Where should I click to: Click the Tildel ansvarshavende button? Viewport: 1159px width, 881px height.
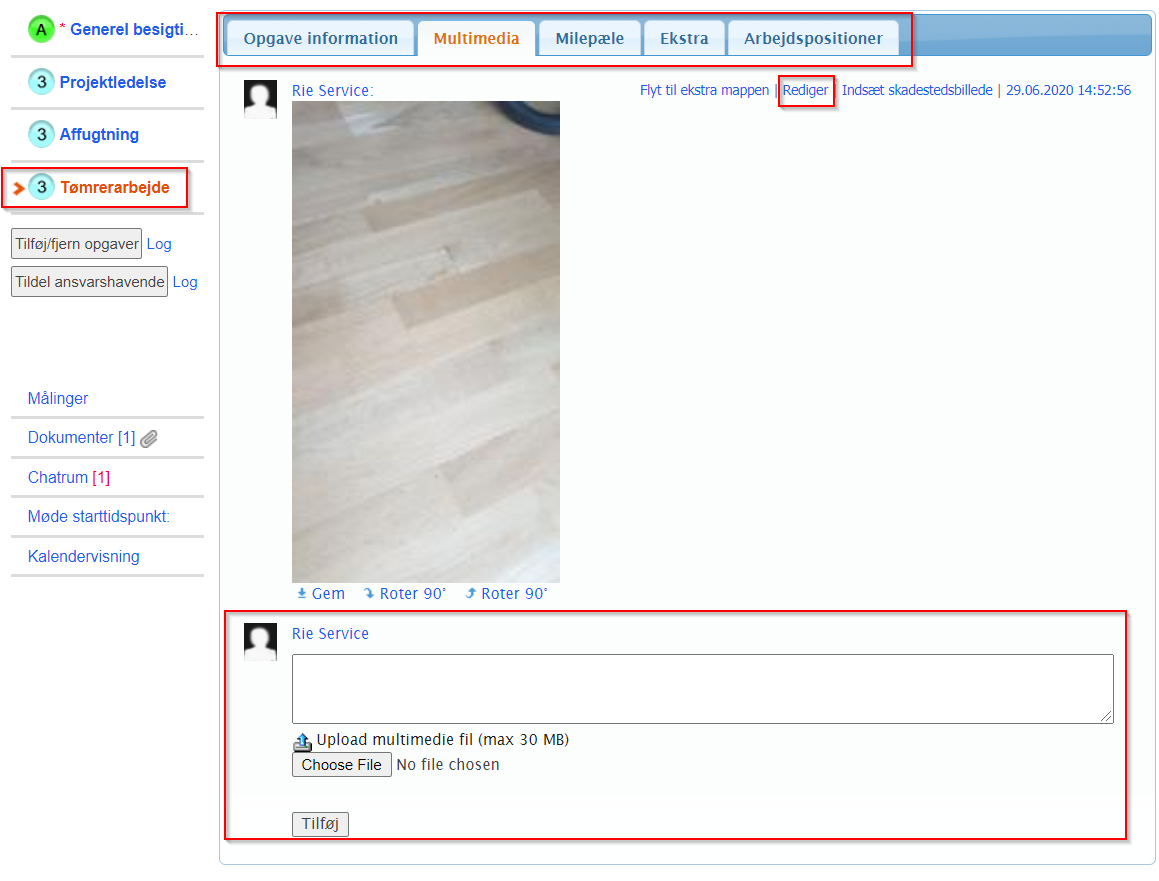click(x=89, y=282)
